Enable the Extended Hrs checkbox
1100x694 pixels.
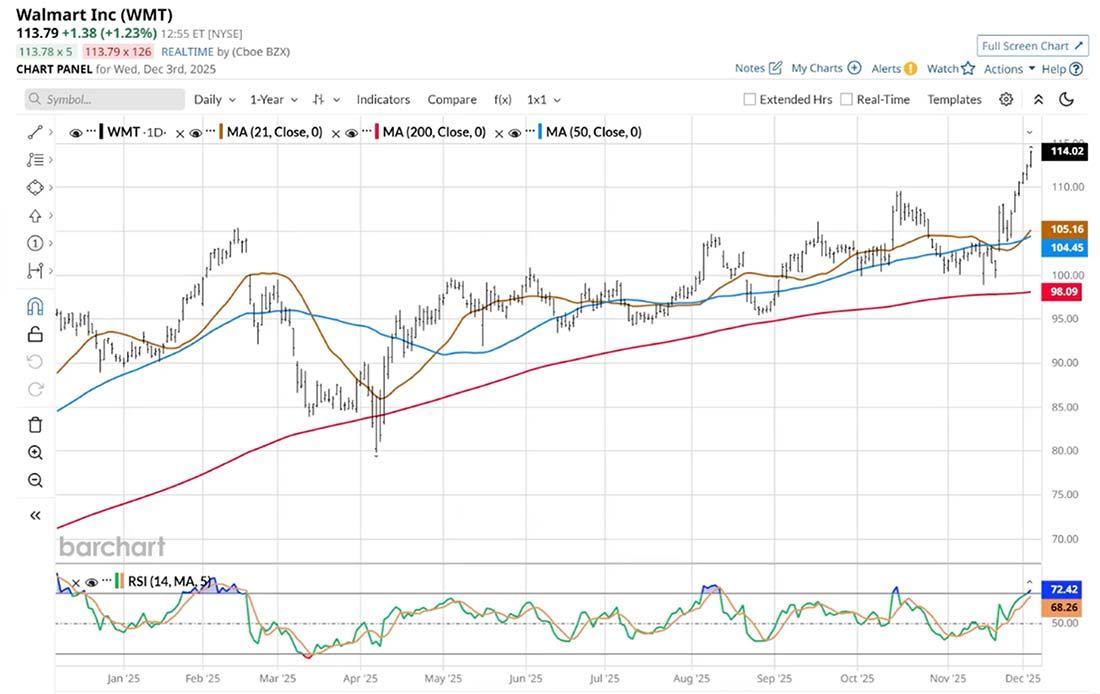[x=749, y=99]
